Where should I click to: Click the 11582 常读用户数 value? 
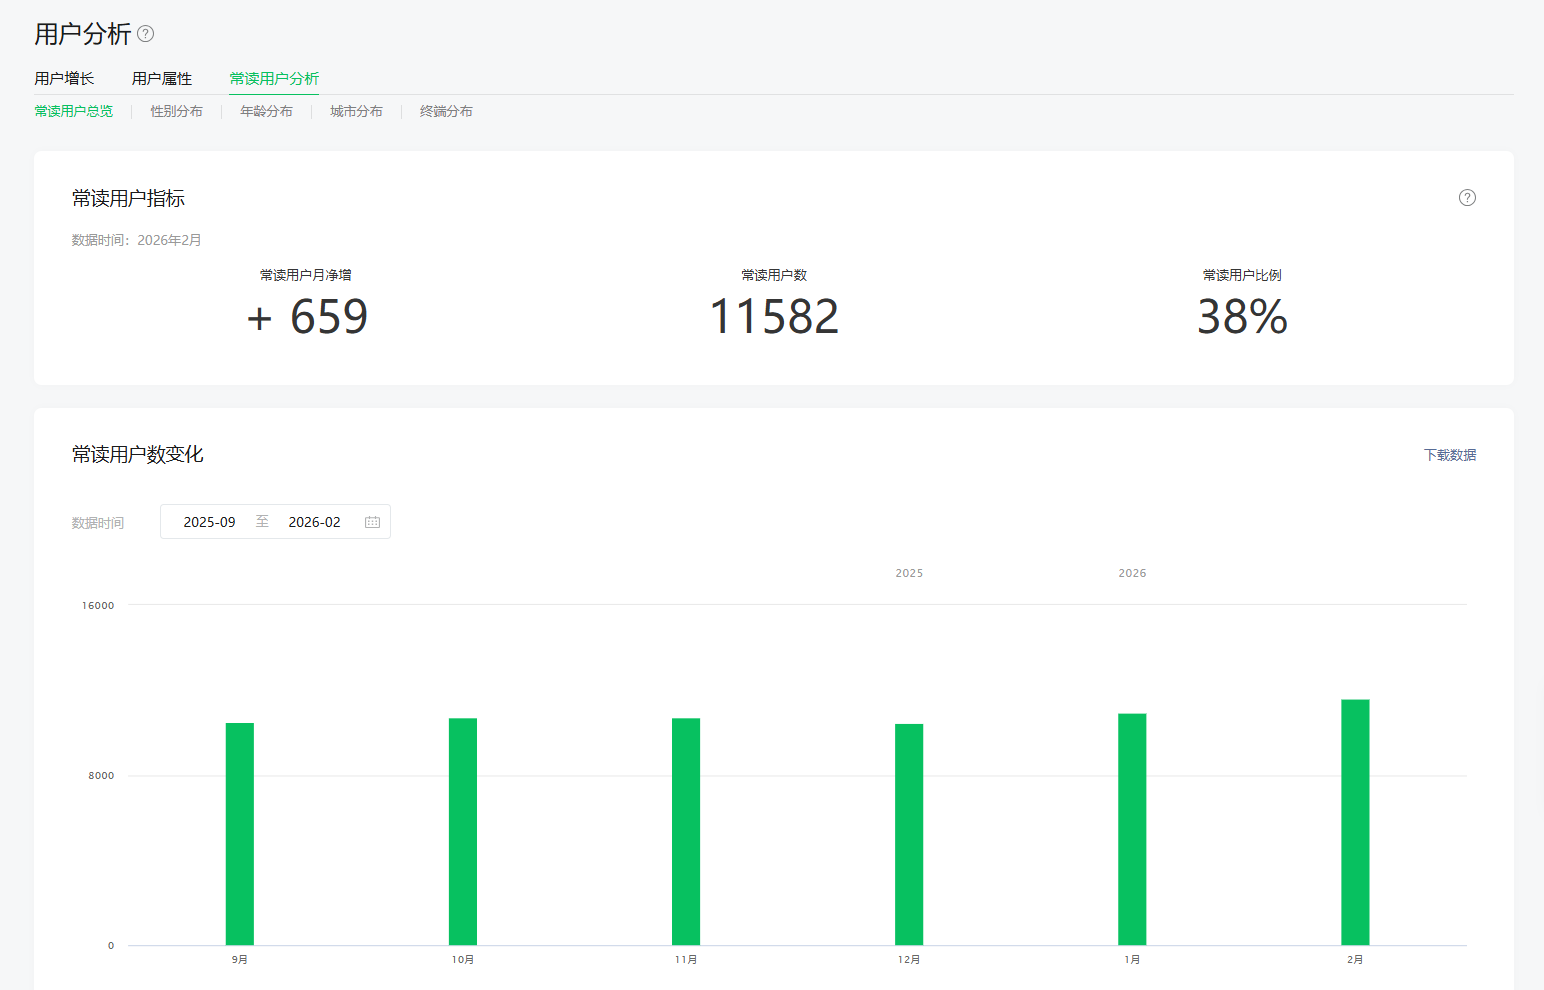point(774,317)
